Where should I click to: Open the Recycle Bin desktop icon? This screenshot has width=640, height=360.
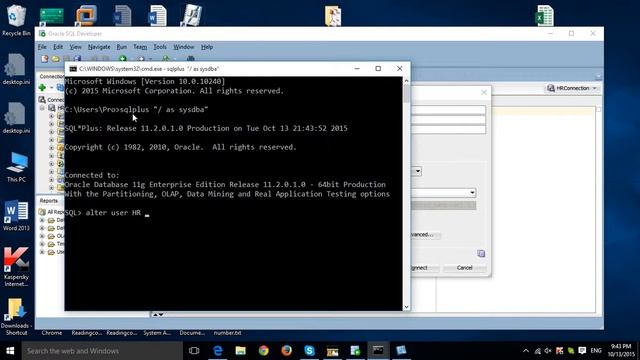click(16, 20)
